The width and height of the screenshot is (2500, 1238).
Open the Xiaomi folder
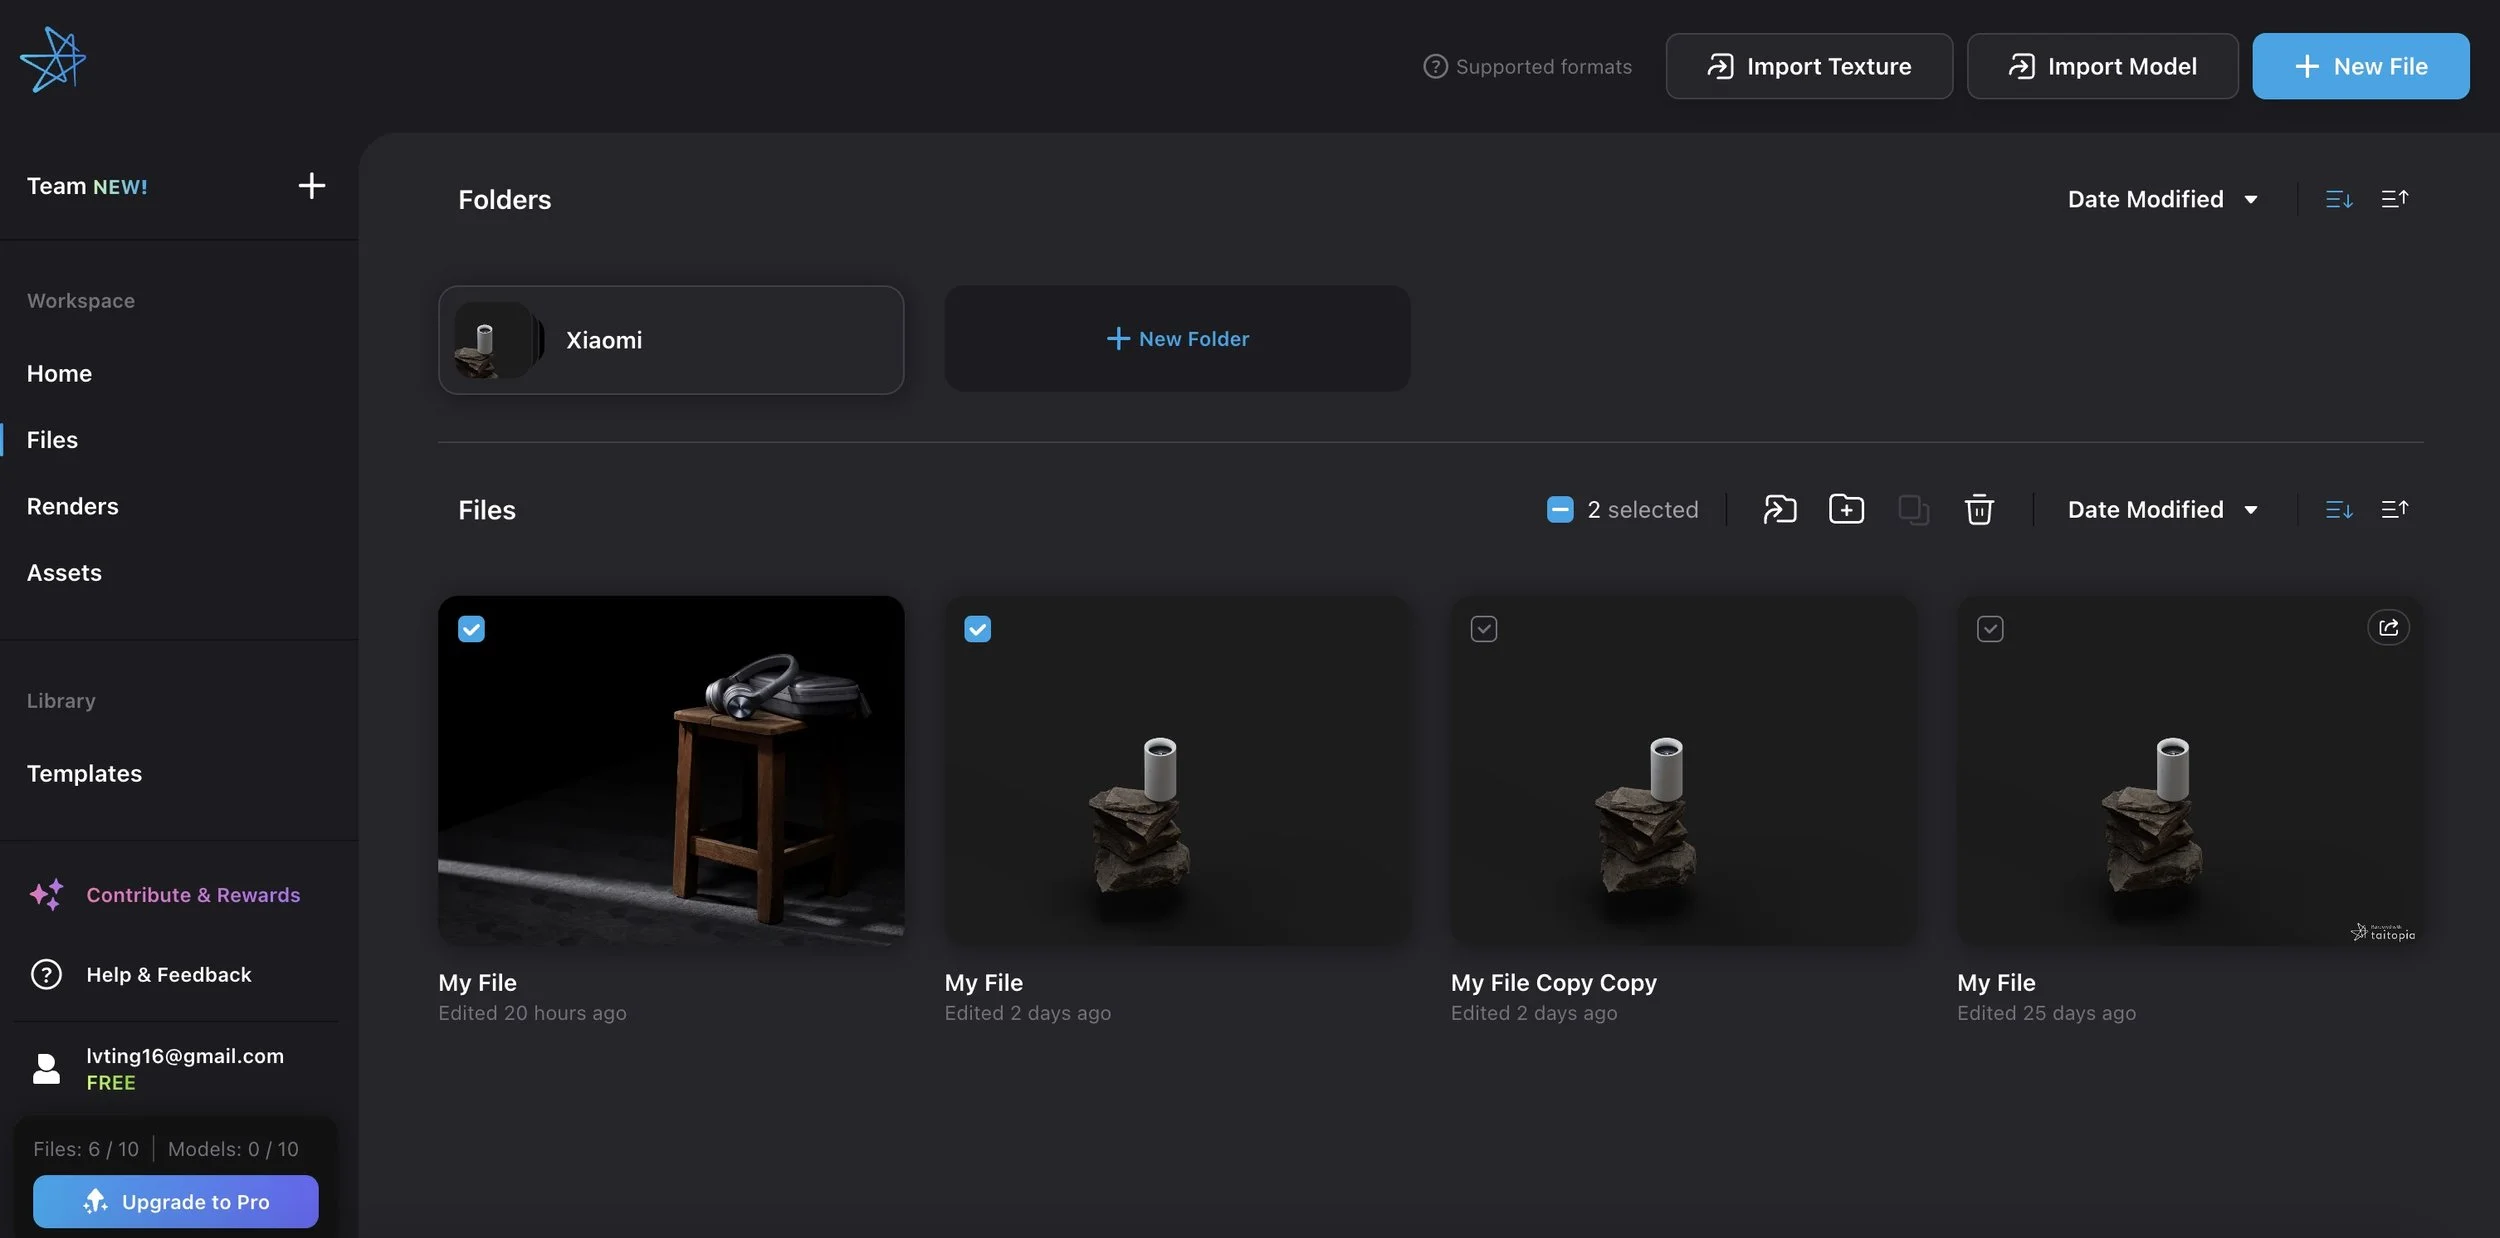(670, 340)
